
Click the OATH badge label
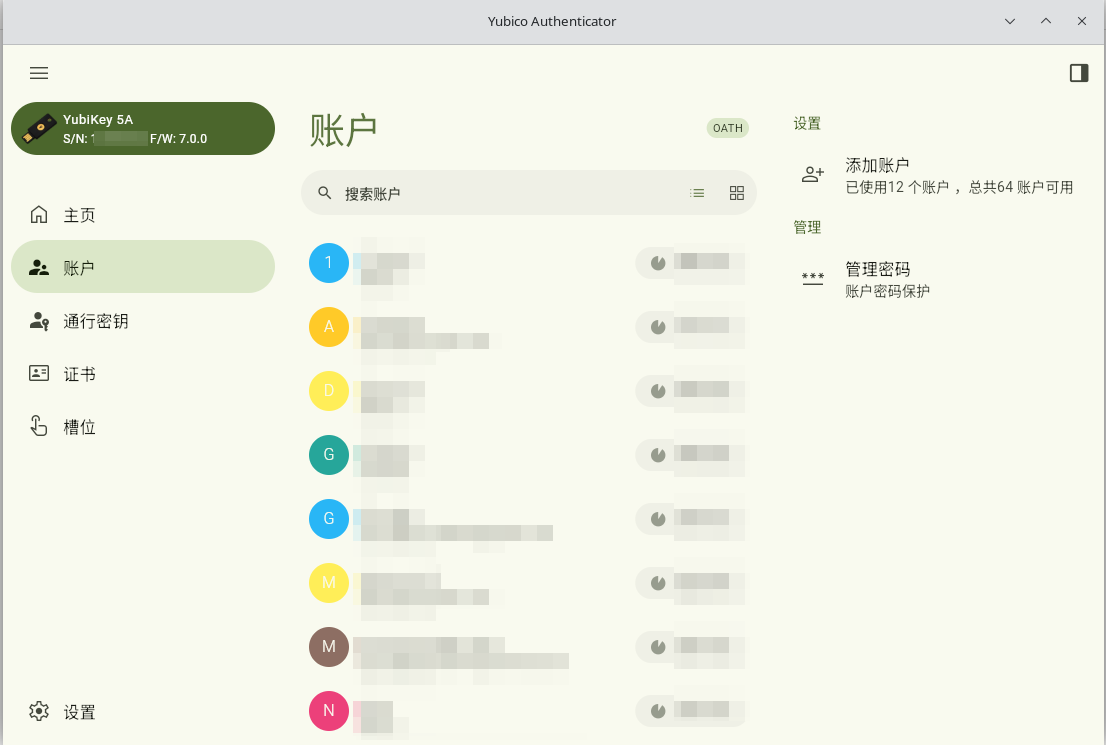pyautogui.click(x=727, y=128)
